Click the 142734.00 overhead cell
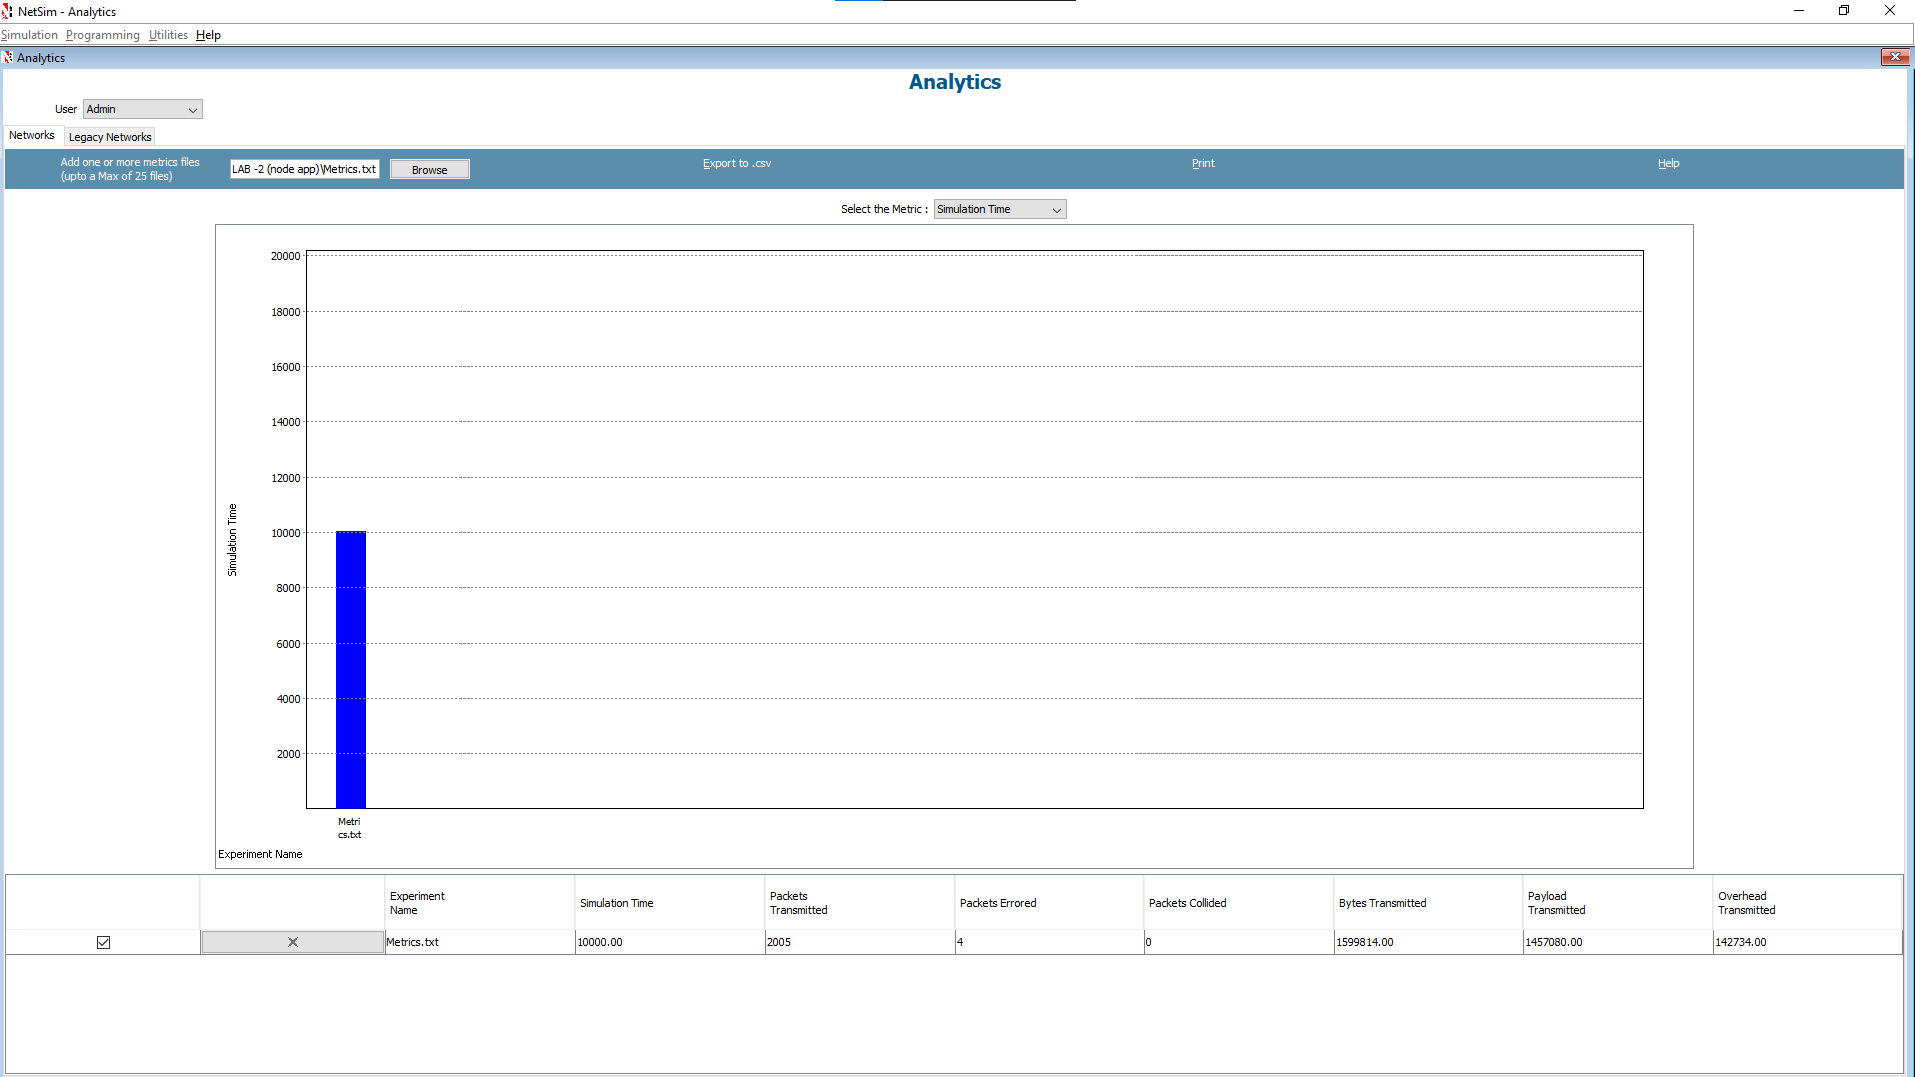This screenshot has width=1915, height=1077. coord(1807,942)
